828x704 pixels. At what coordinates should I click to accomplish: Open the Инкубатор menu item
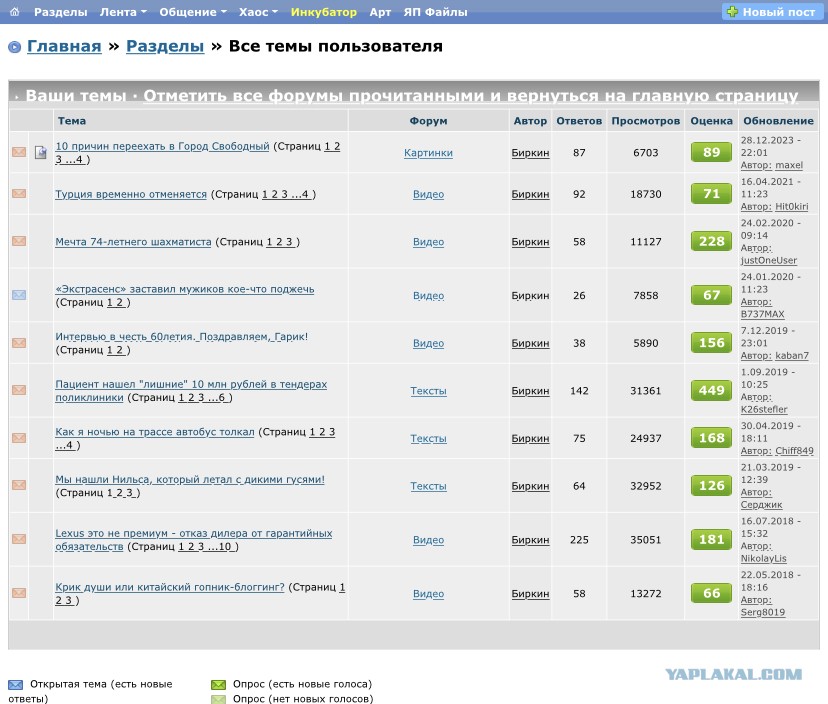324,12
